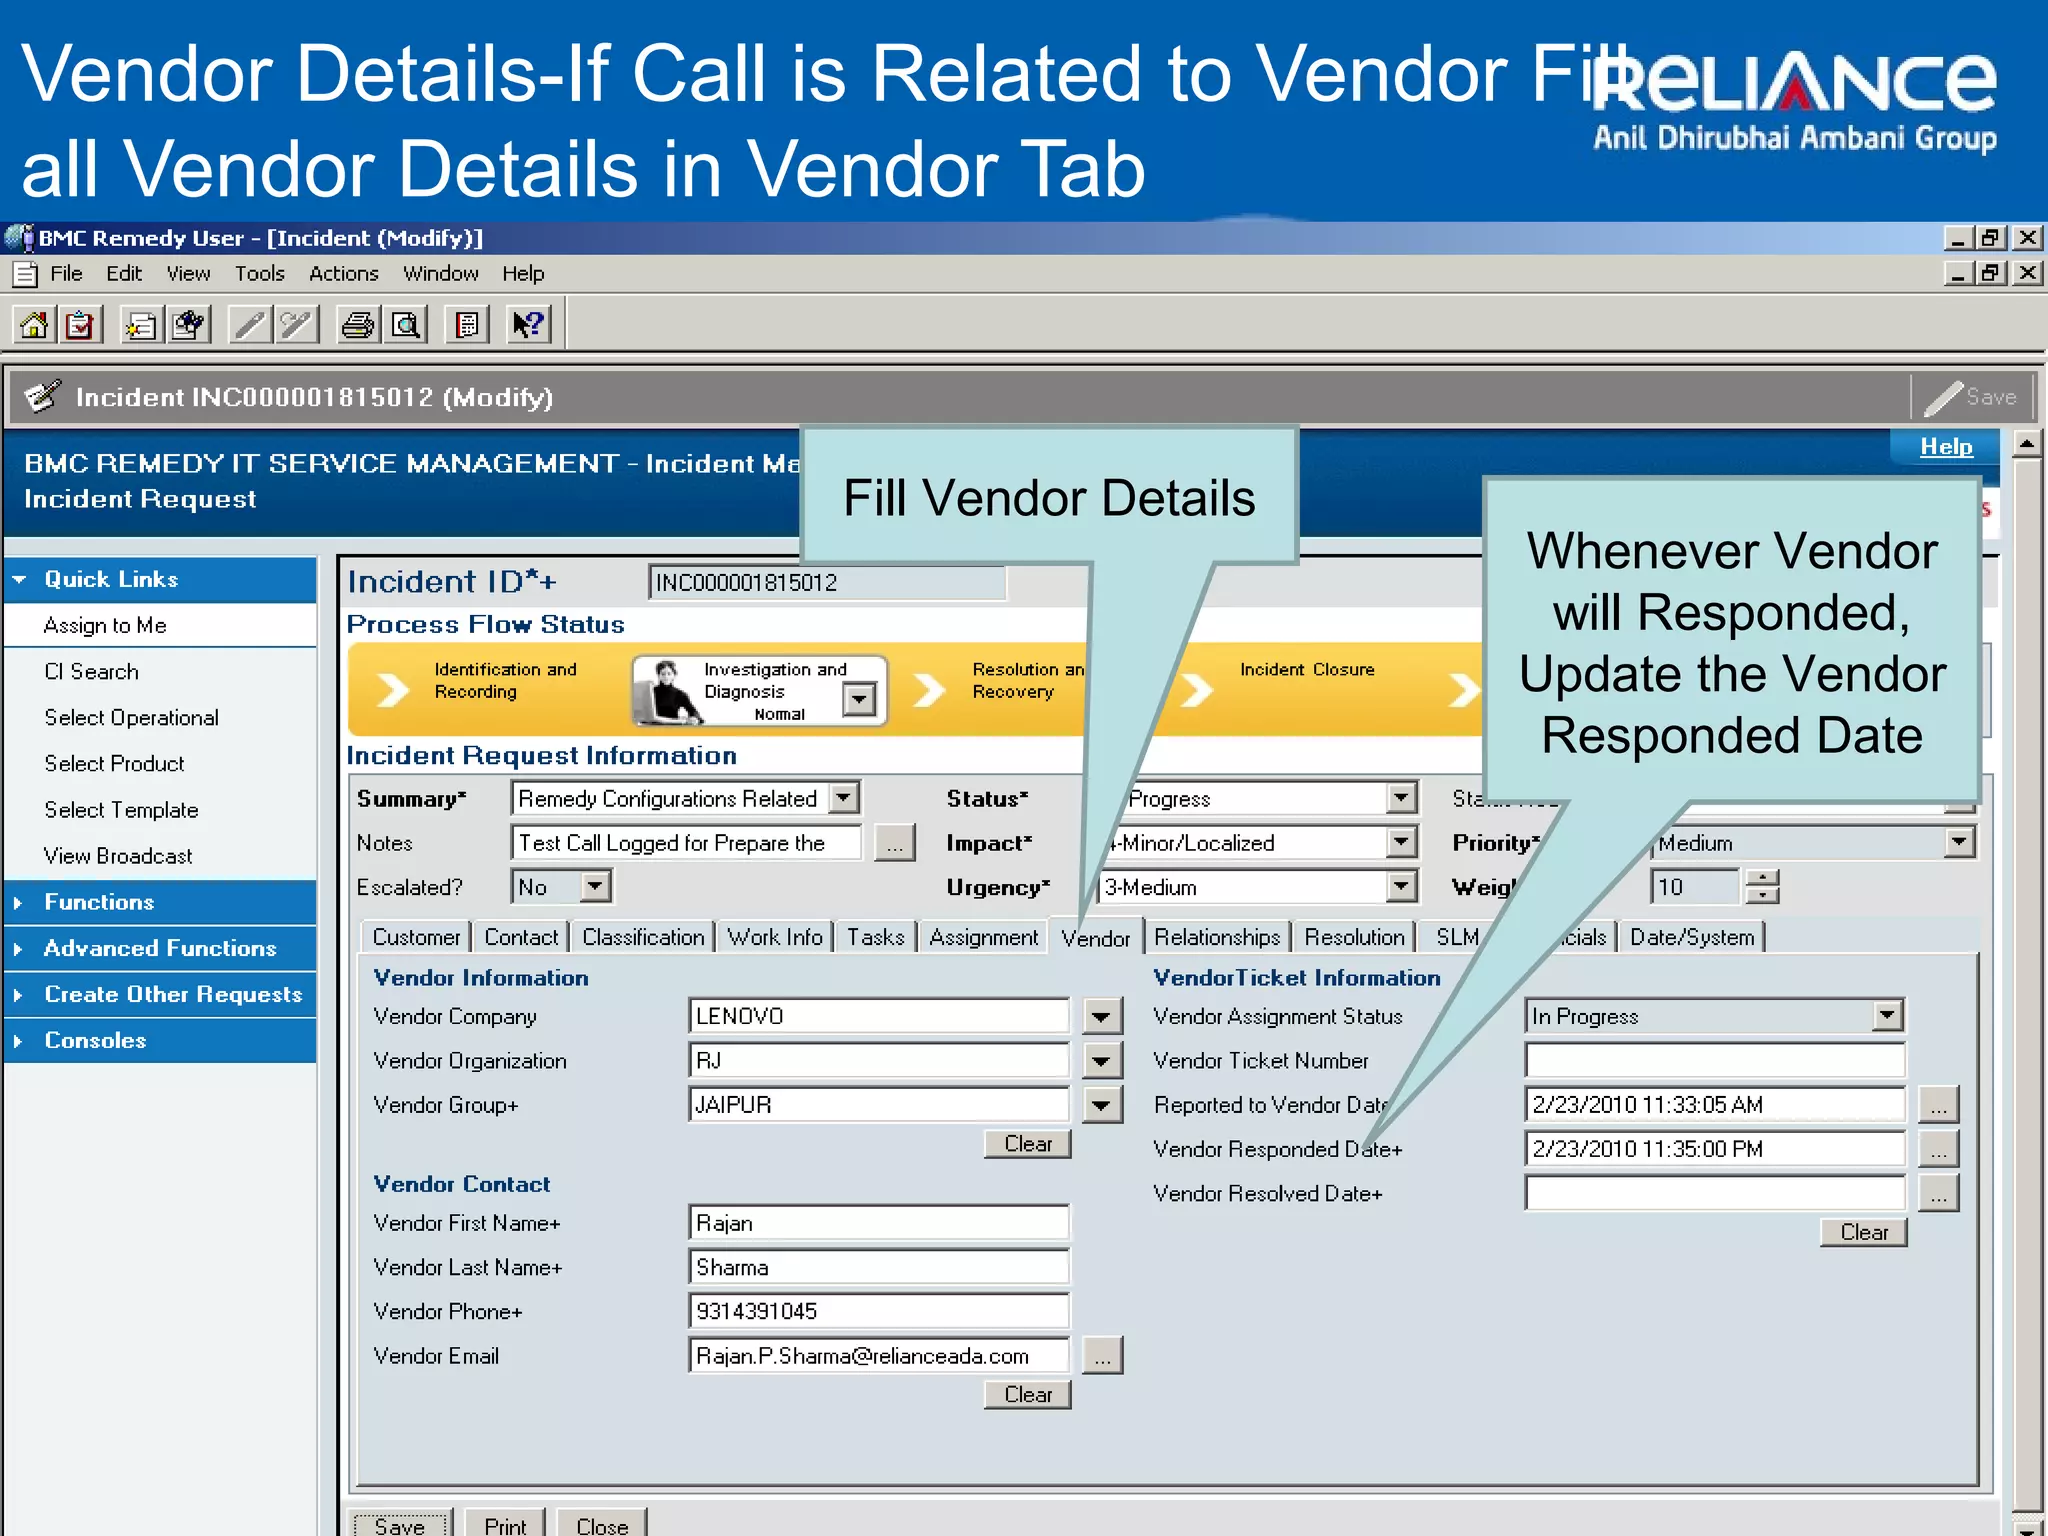The image size is (2048, 1536).
Task: Open the clipboard checkmark toolbar icon
Action: pyautogui.click(x=80, y=325)
